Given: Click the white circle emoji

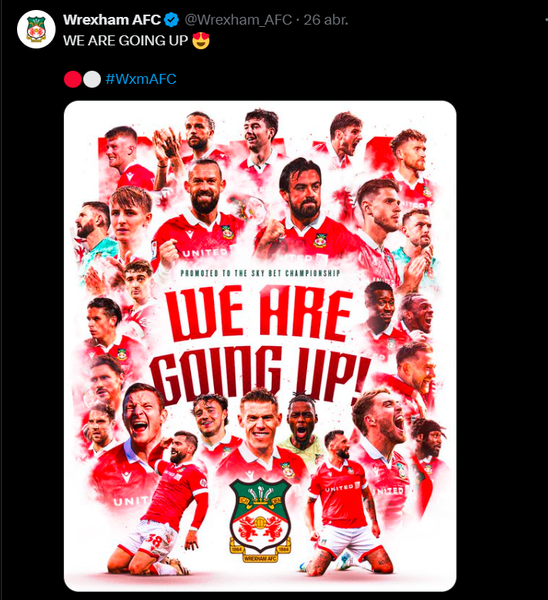Looking at the screenshot, I should tap(92, 79).
